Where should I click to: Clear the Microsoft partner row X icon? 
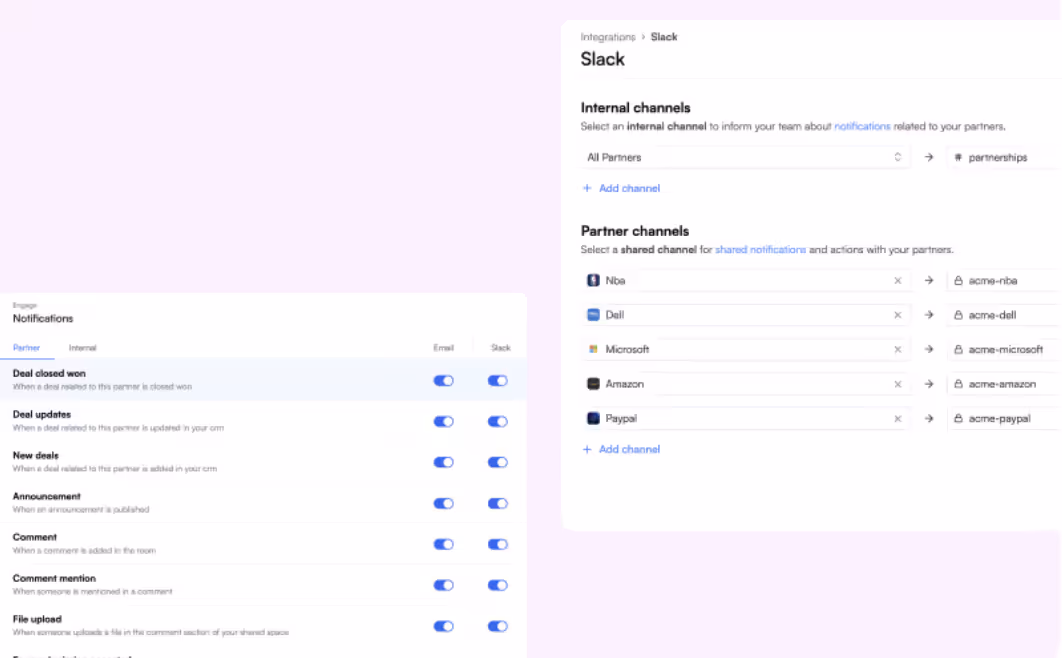tap(897, 349)
